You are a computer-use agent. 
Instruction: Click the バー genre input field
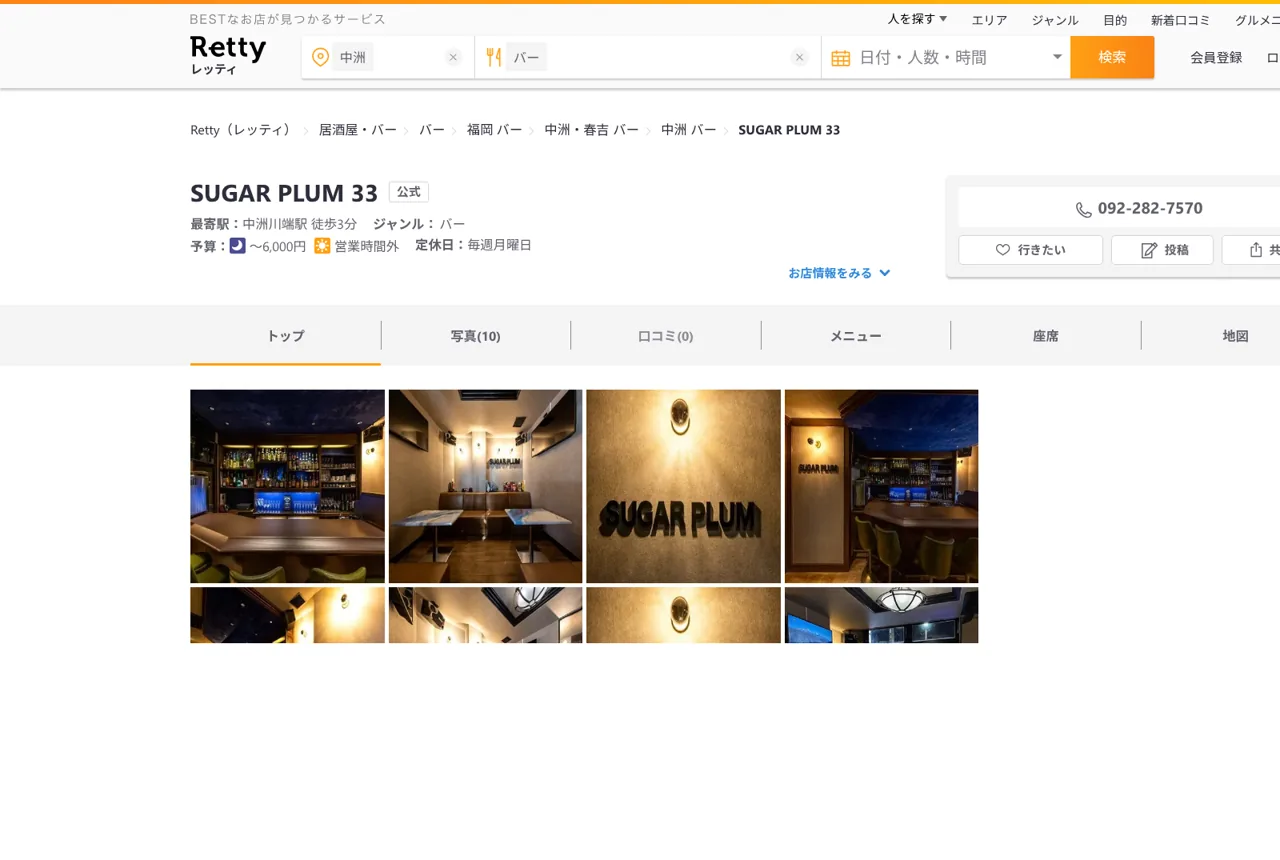pyautogui.click(x=648, y=57)
